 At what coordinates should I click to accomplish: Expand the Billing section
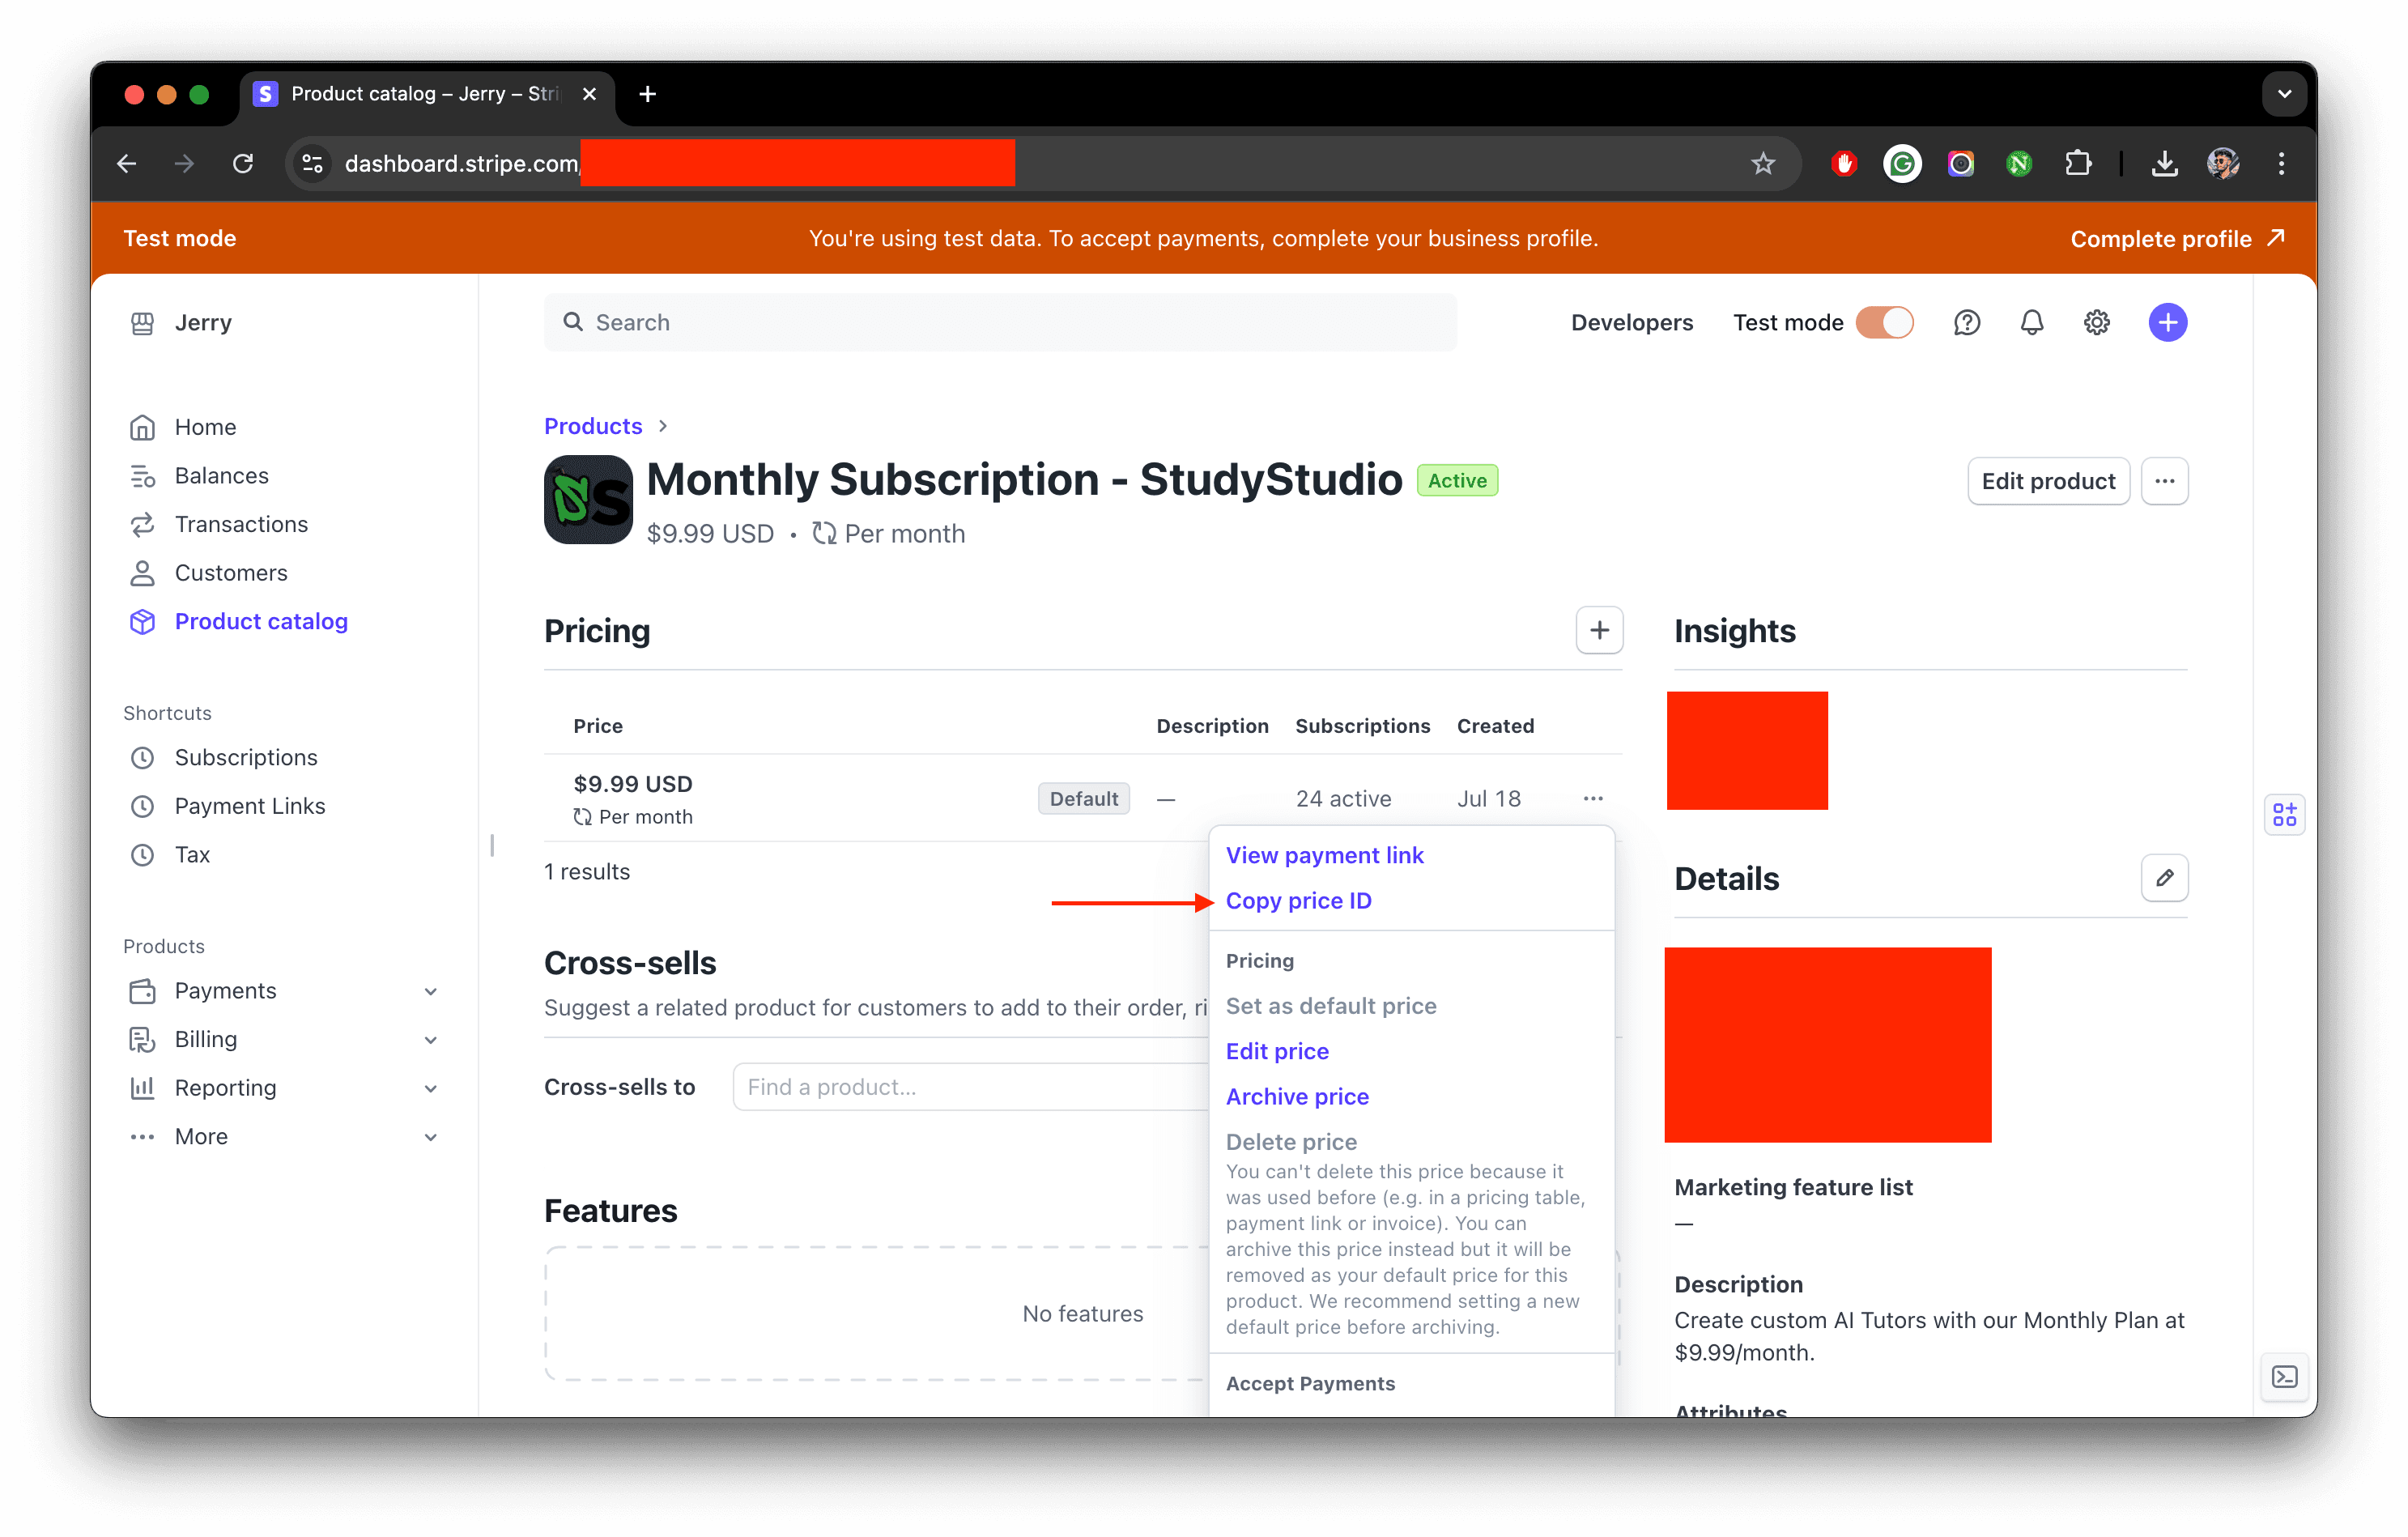pos(284,1039)
